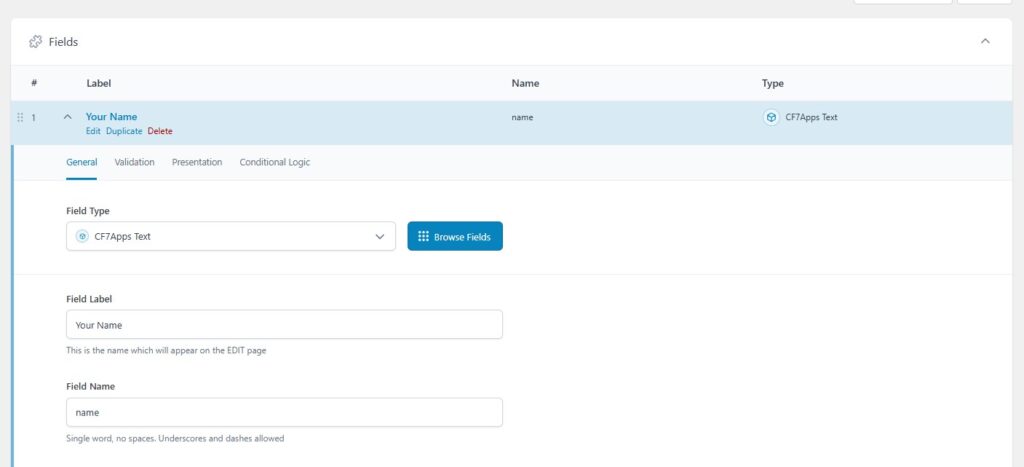Click the Fields puzzle piece icon
Image resolution: width=1024 pixels, height=467 pixels.
(x=36, y=42)
